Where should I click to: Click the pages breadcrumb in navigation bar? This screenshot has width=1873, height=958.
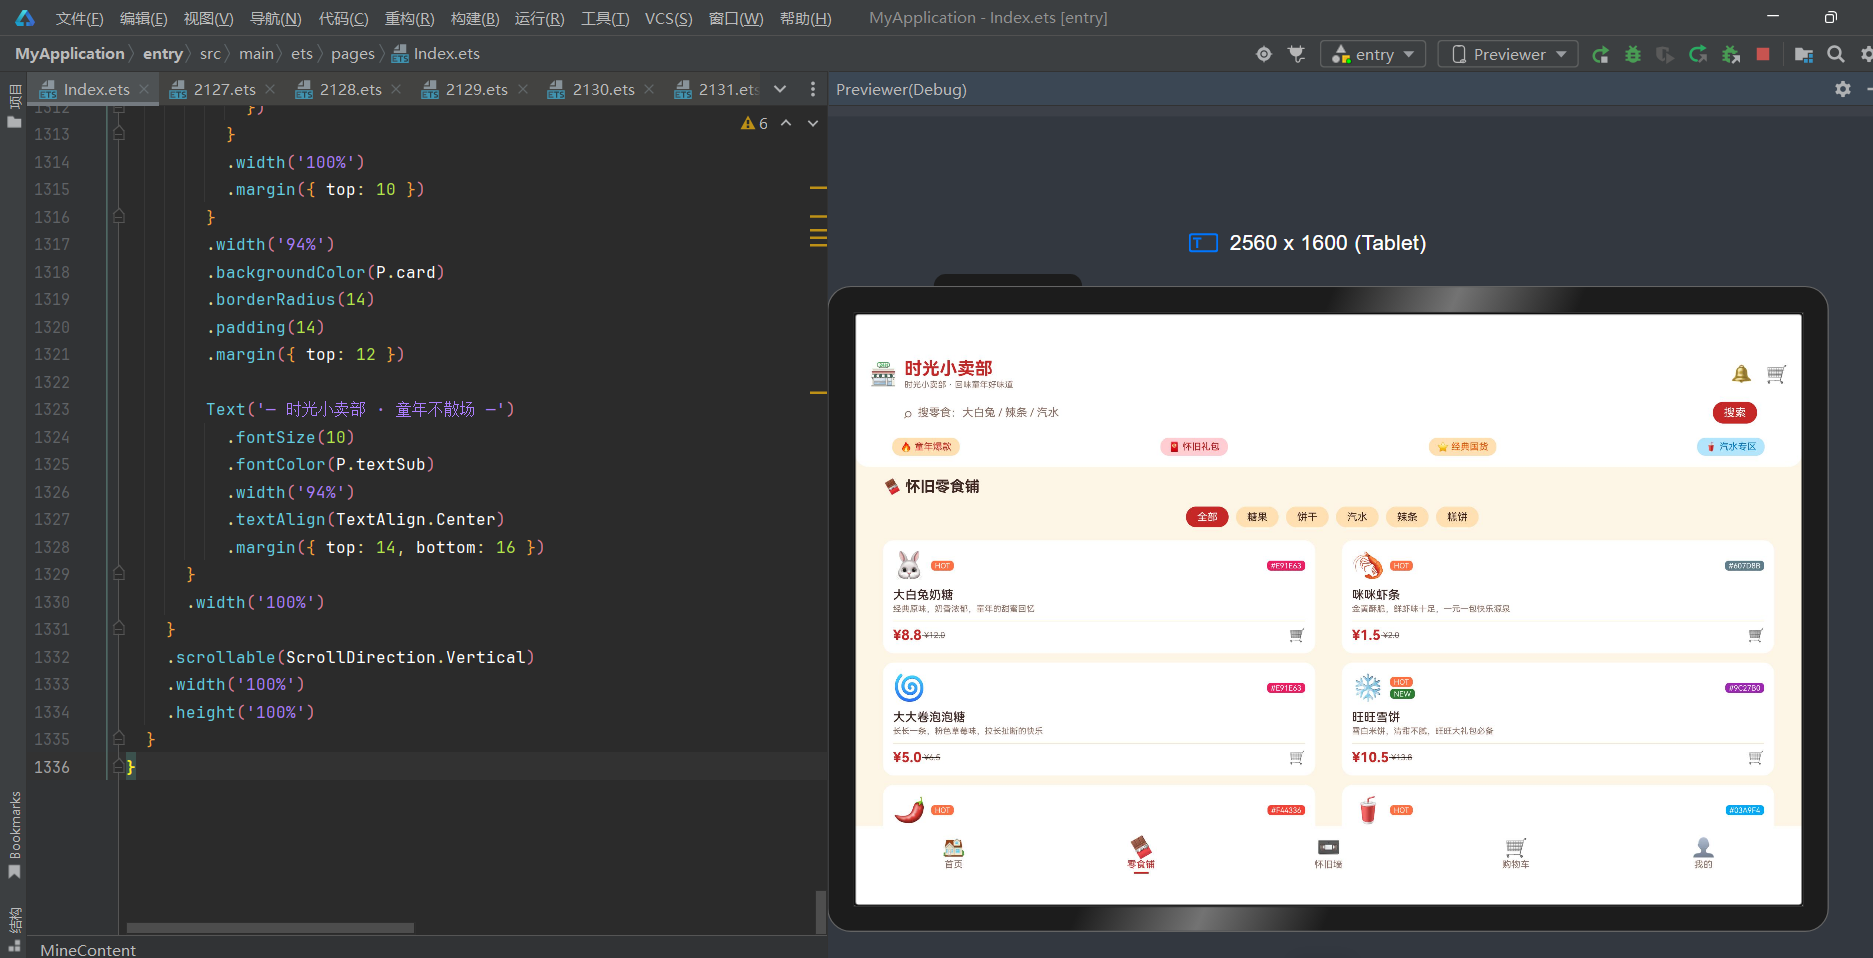tap(352, 54)
